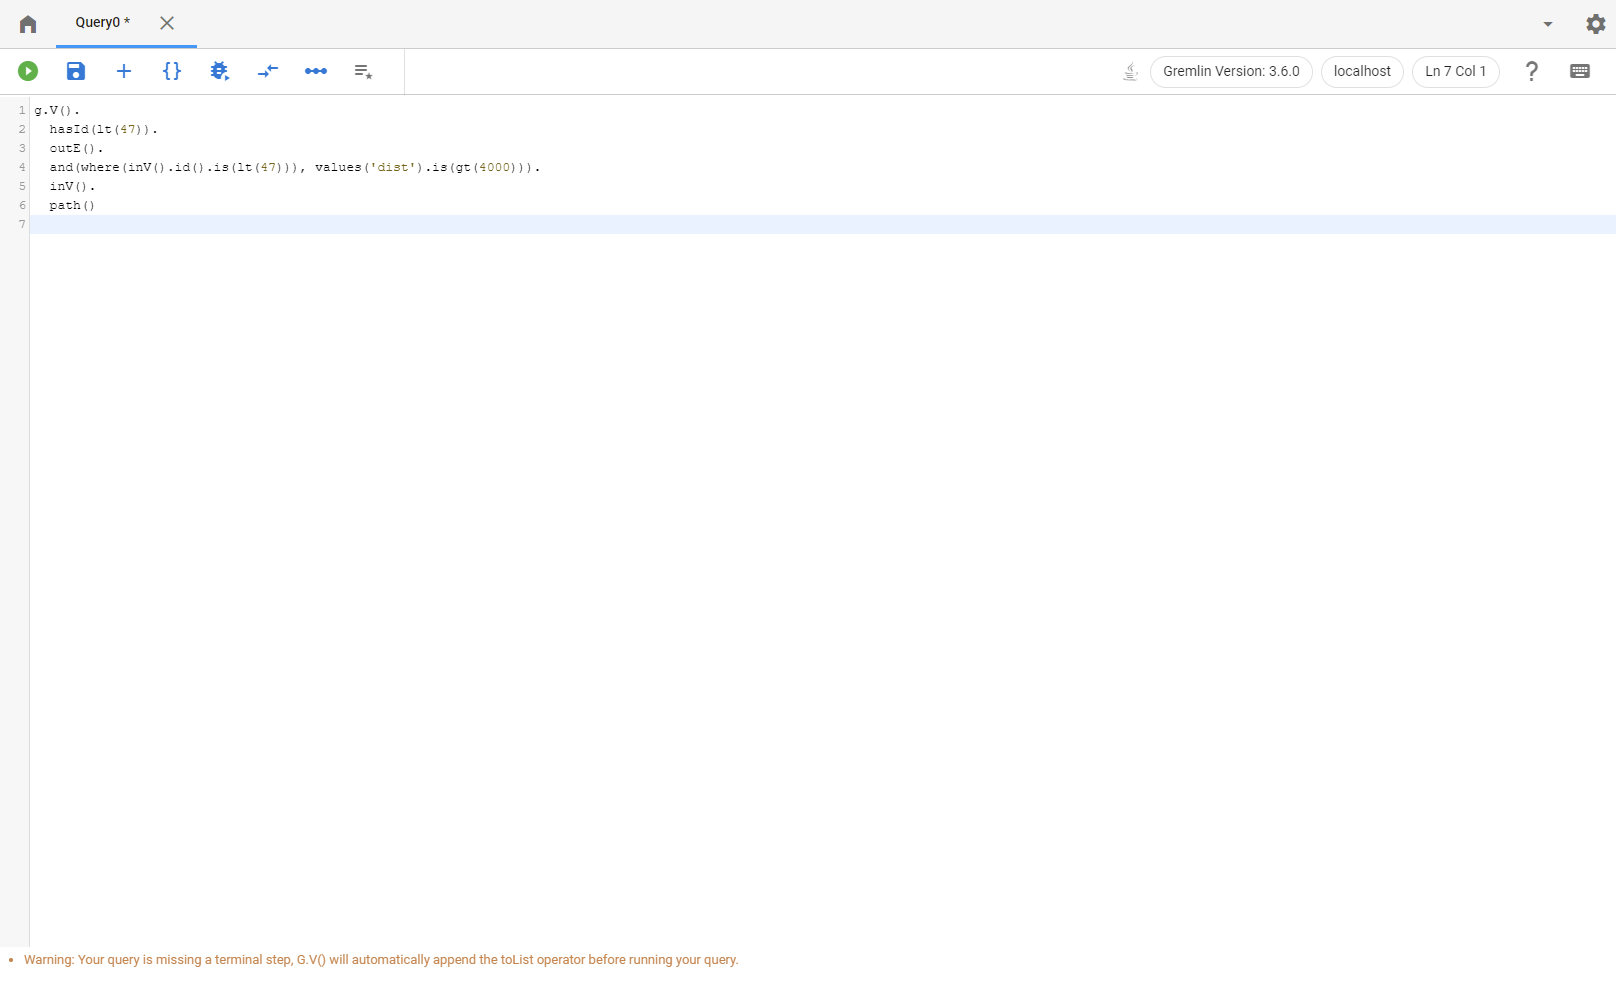Click code line 'inV().'
Image resolution: width=1616 pixels, height=1007 pixels.
pos(72,187)
